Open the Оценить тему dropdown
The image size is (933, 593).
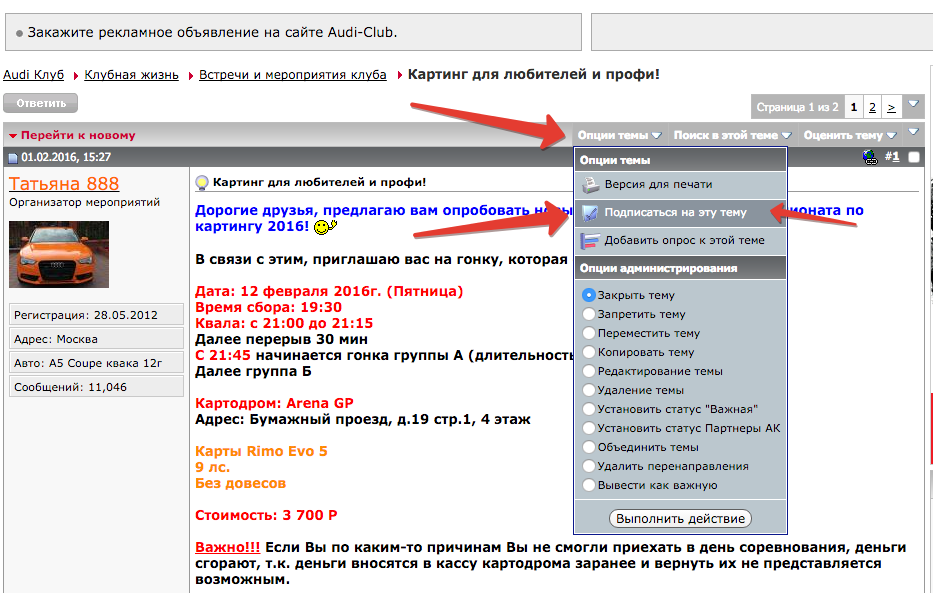tap(850, 136)
